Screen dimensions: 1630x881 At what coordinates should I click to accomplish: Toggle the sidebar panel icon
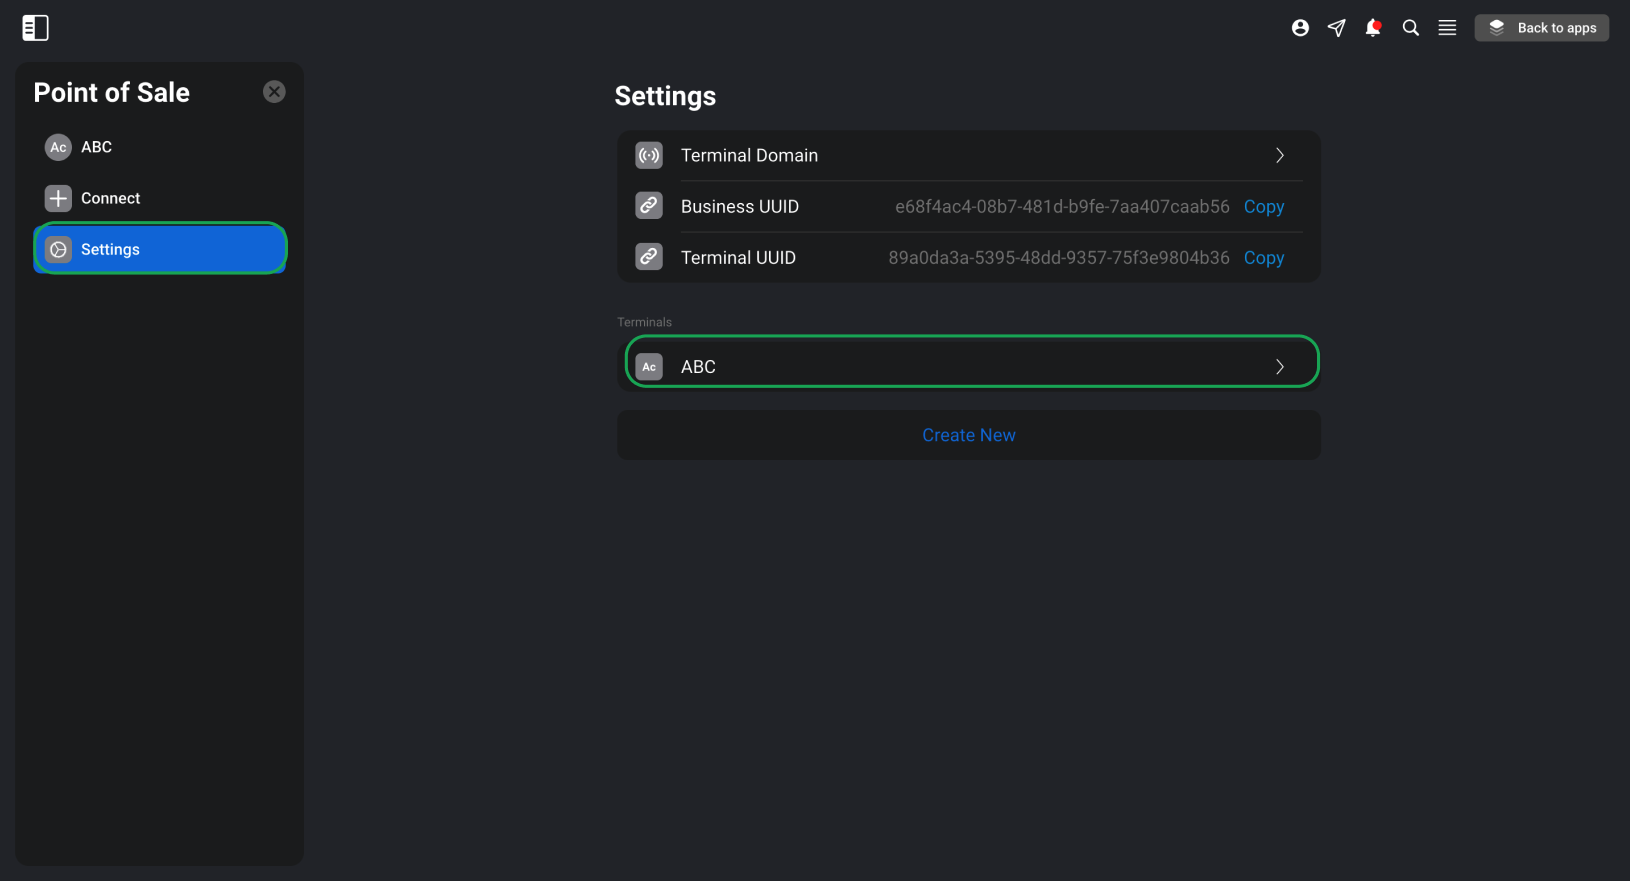[x=35, y=28]
